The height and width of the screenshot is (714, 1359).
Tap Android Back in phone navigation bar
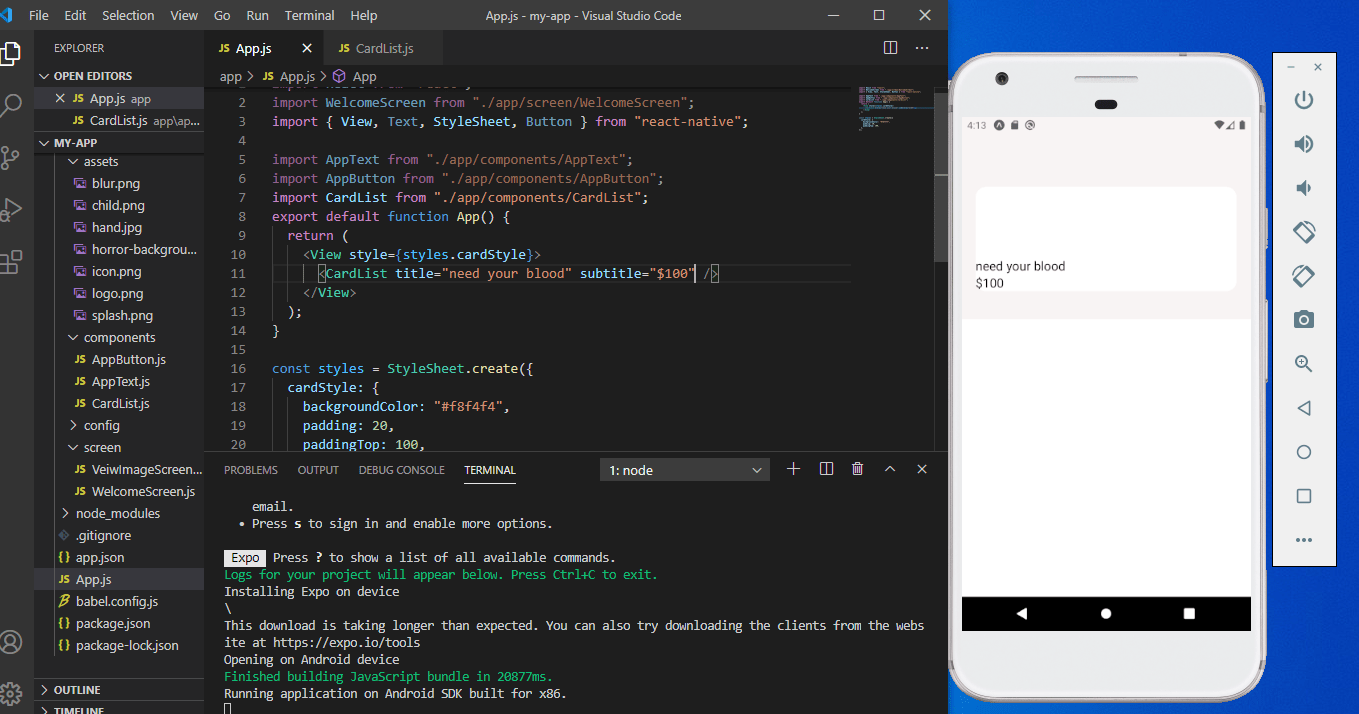pos(1021,614)
